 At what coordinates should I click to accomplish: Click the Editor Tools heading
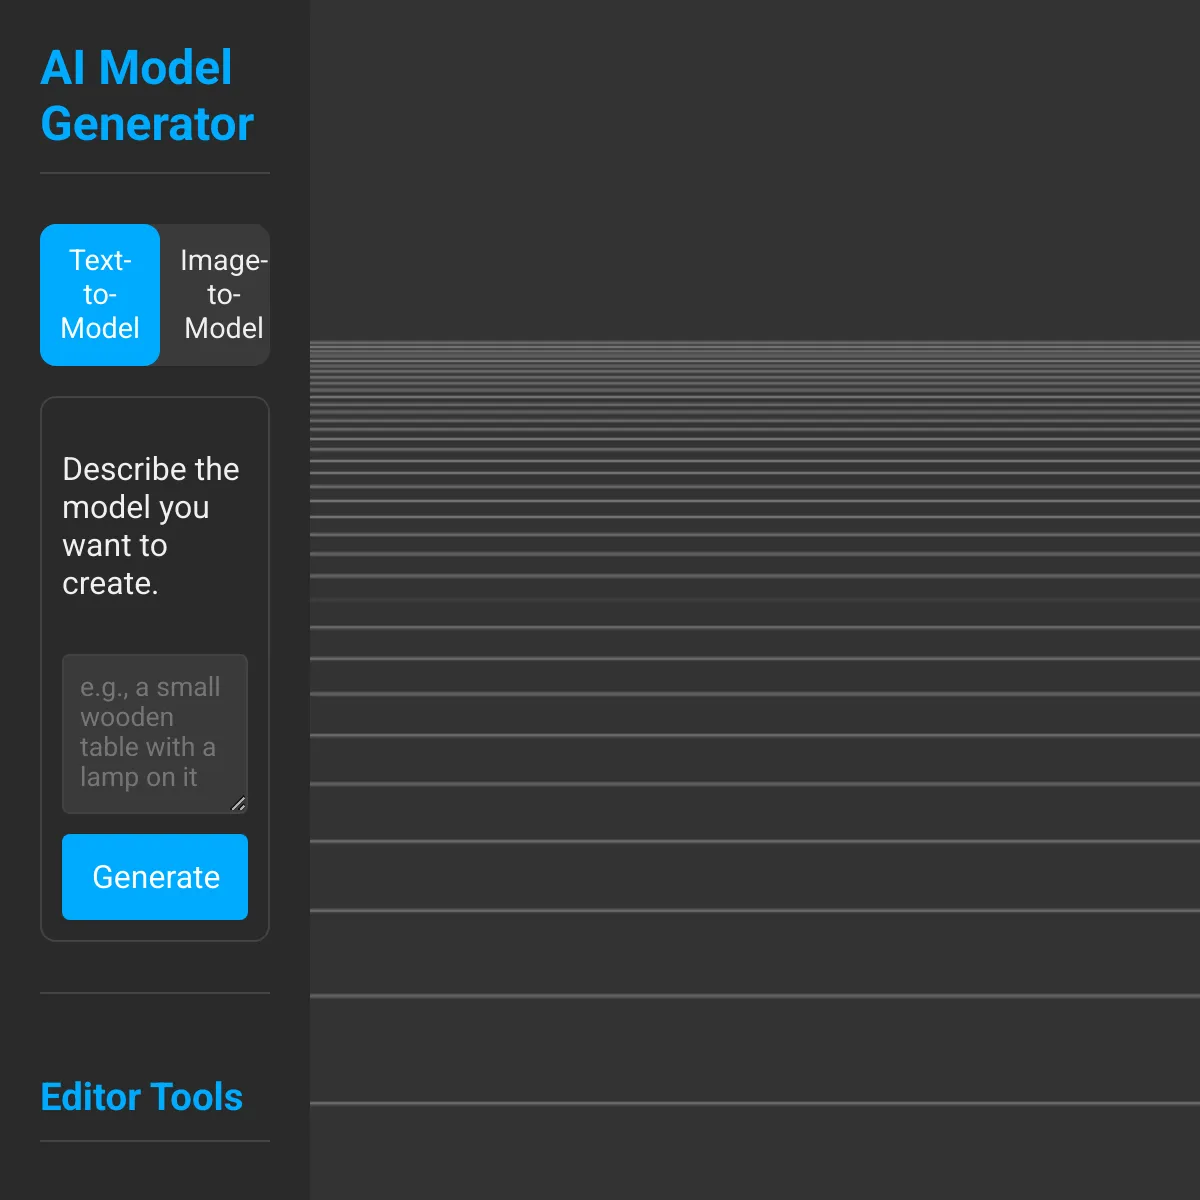click(142, 1097)
